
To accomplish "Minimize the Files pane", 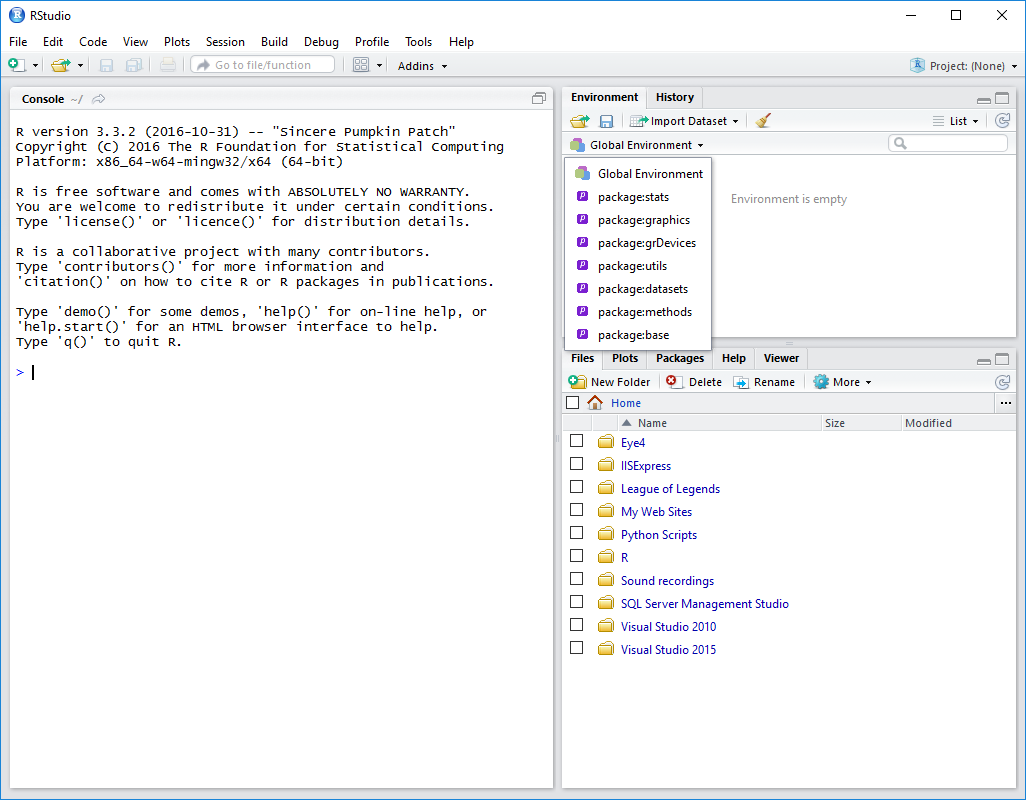I will click(x=983, y=360).
